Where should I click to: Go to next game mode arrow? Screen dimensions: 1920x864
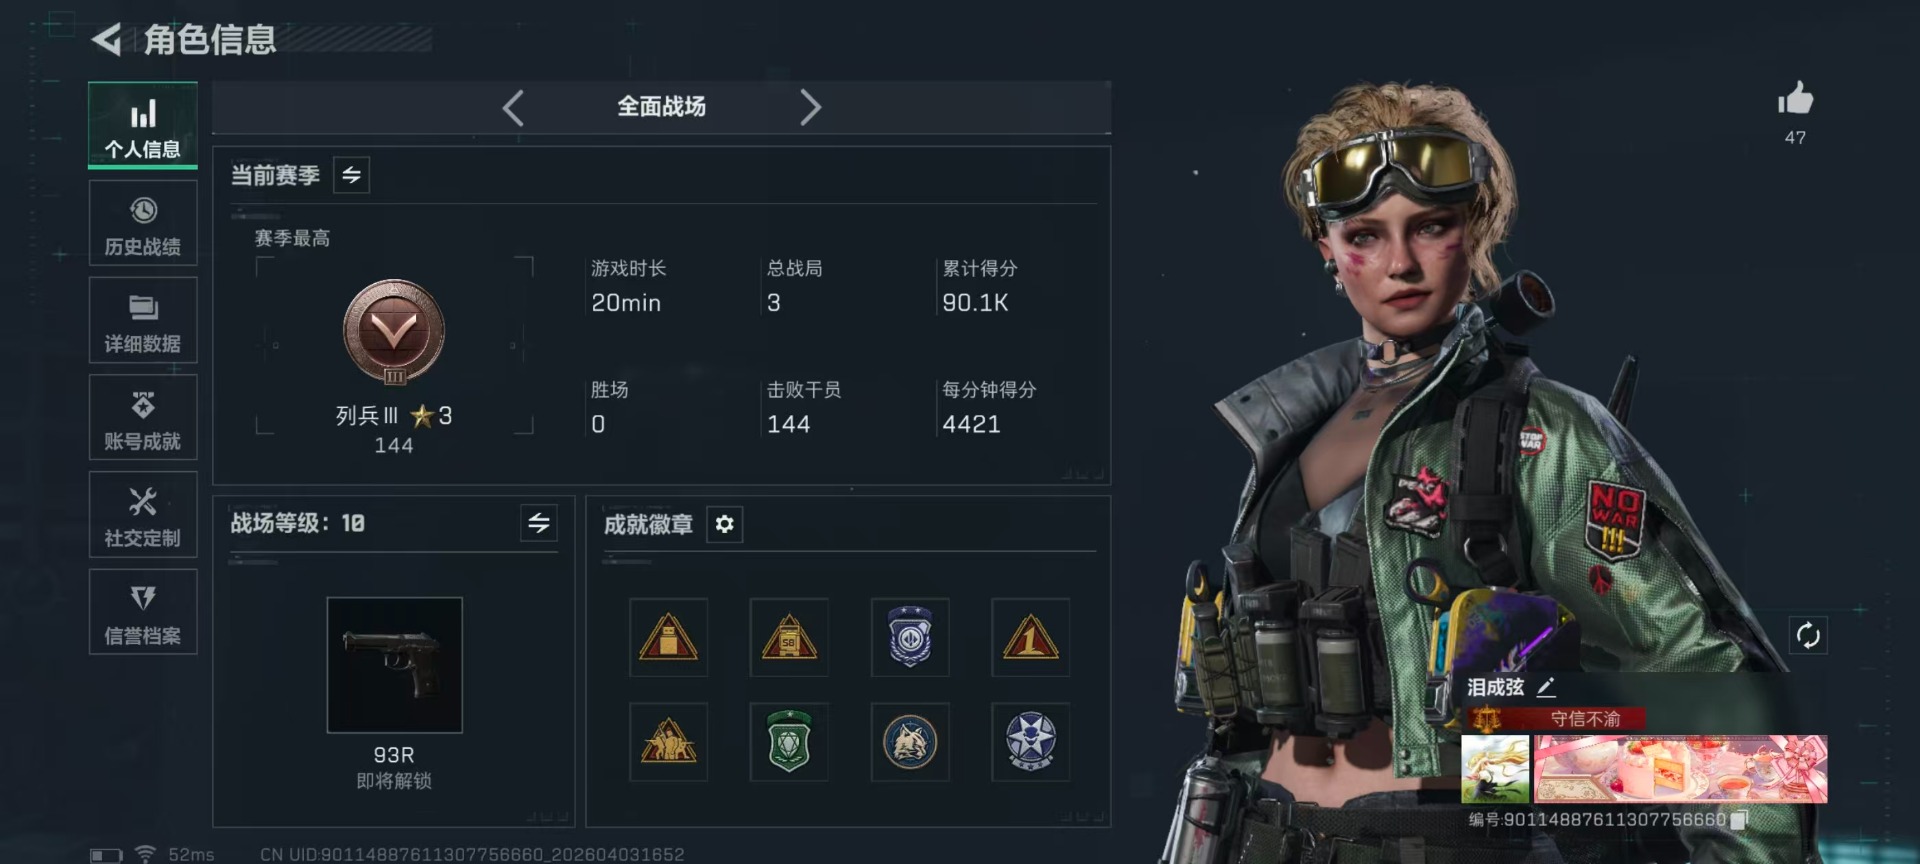click(x=810, y=107)
